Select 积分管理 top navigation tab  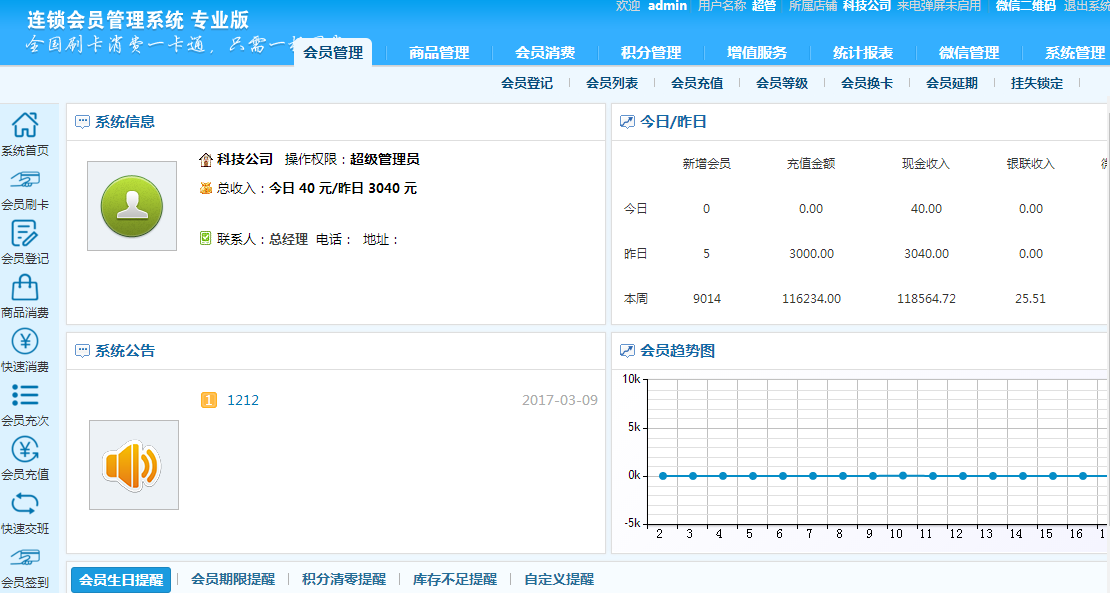coord(651,53)
